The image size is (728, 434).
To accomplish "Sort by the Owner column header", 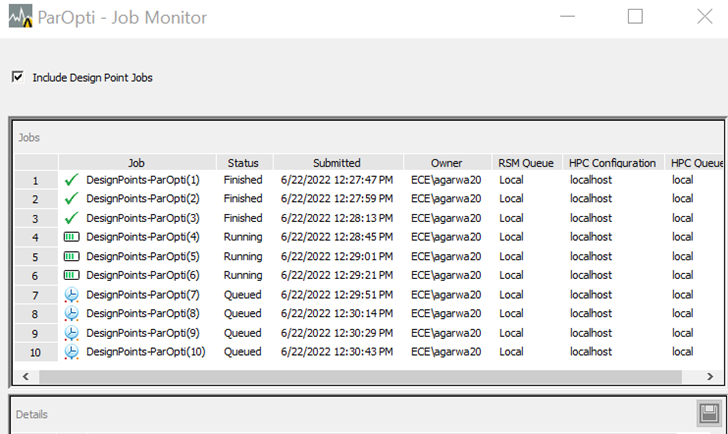I will [x=447, y=163].
